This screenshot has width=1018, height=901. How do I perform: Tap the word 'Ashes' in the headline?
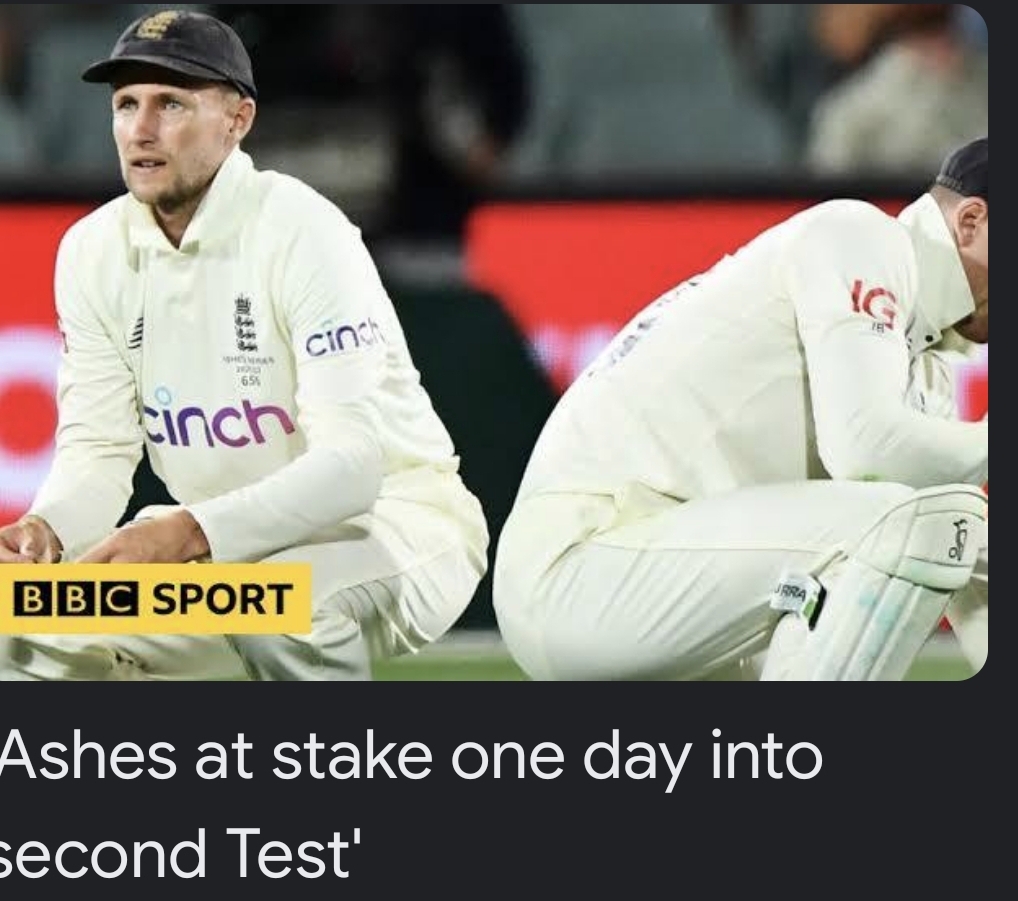[88, 756]
